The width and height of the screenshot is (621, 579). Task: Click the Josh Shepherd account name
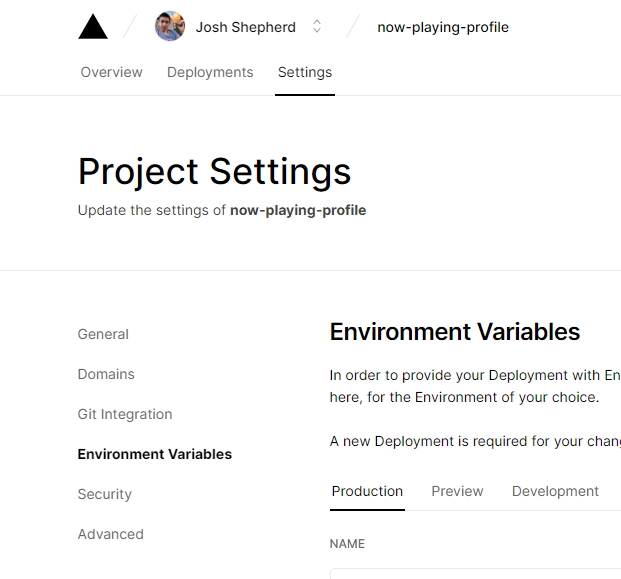point(245,27)
